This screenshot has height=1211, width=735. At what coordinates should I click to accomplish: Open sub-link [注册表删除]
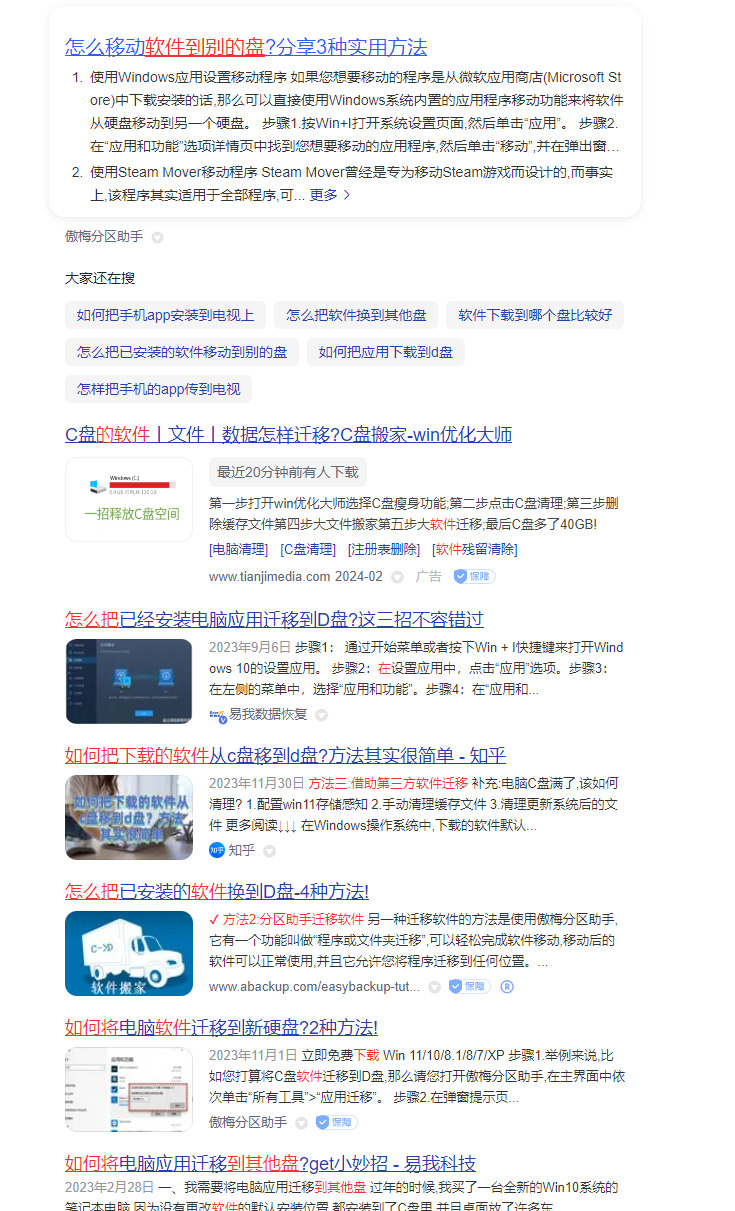(x=384, y=549)
